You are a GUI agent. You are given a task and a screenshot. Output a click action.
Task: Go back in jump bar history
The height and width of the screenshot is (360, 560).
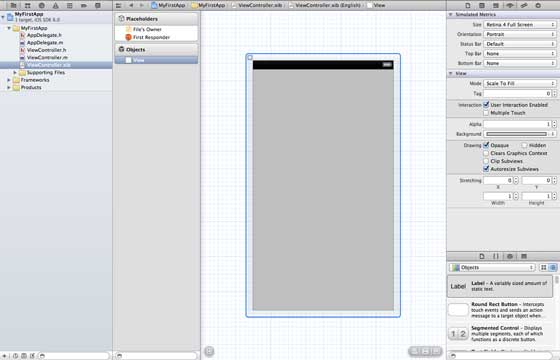point(131,5)
